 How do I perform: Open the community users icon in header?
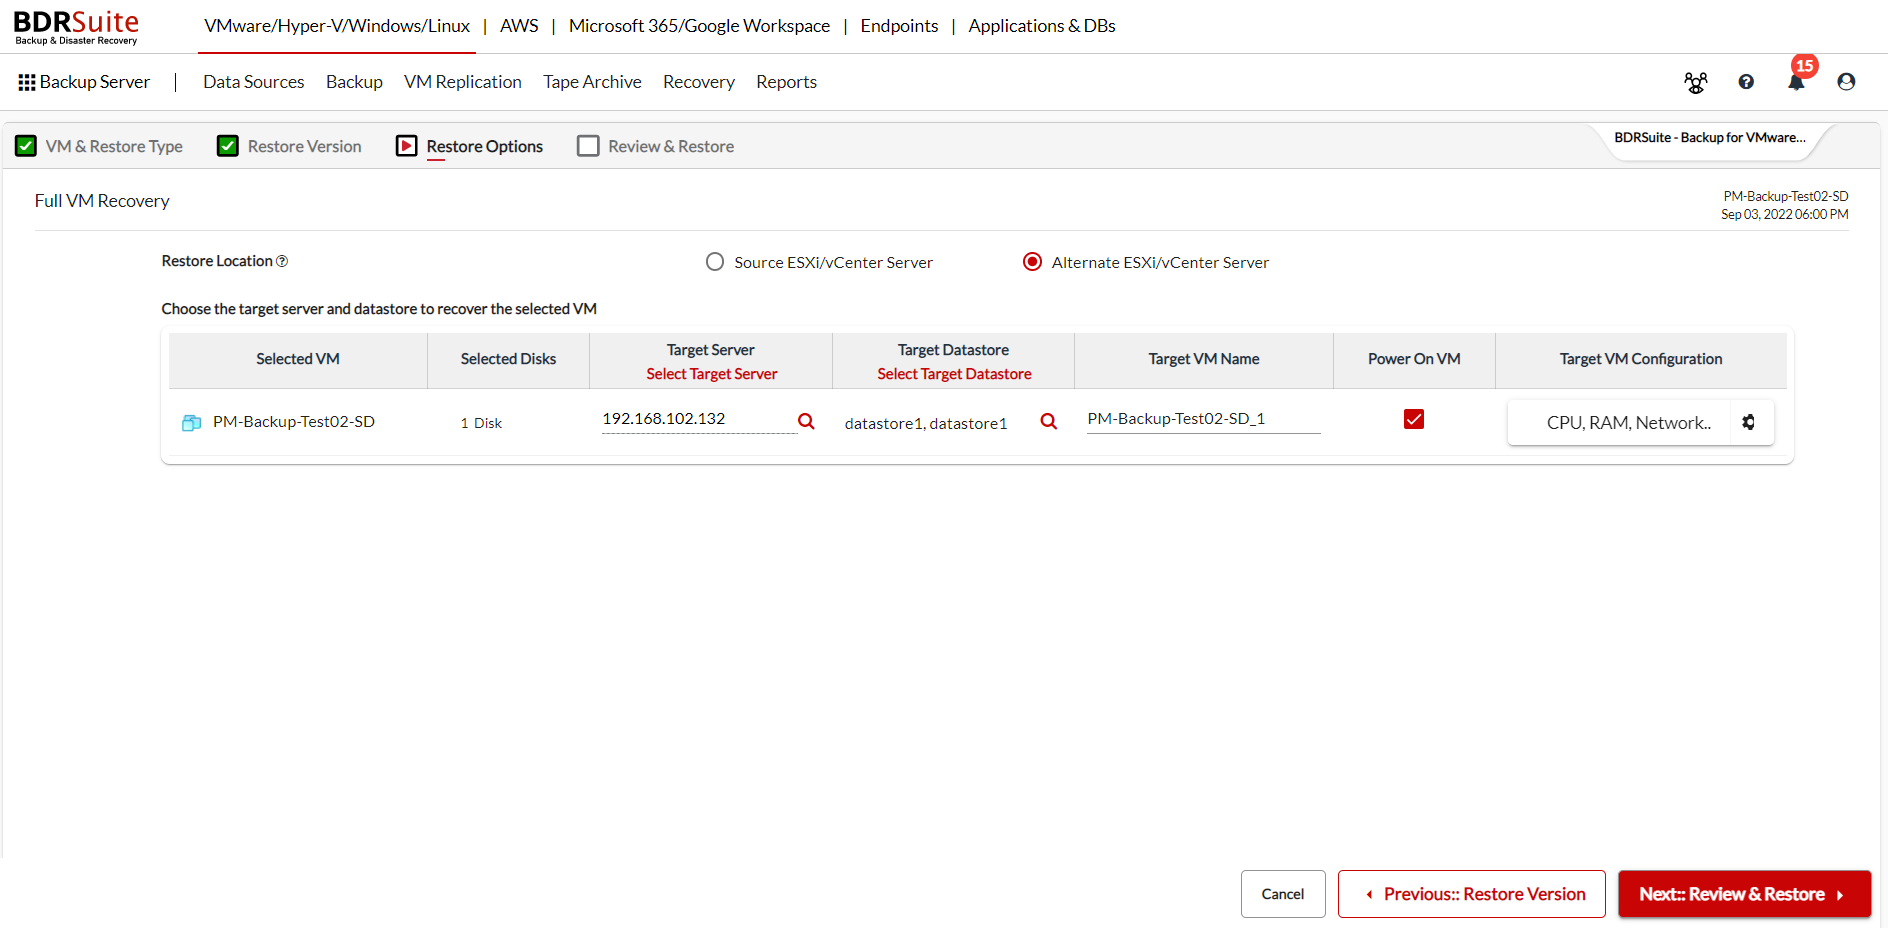click(x=1696, y=82)
